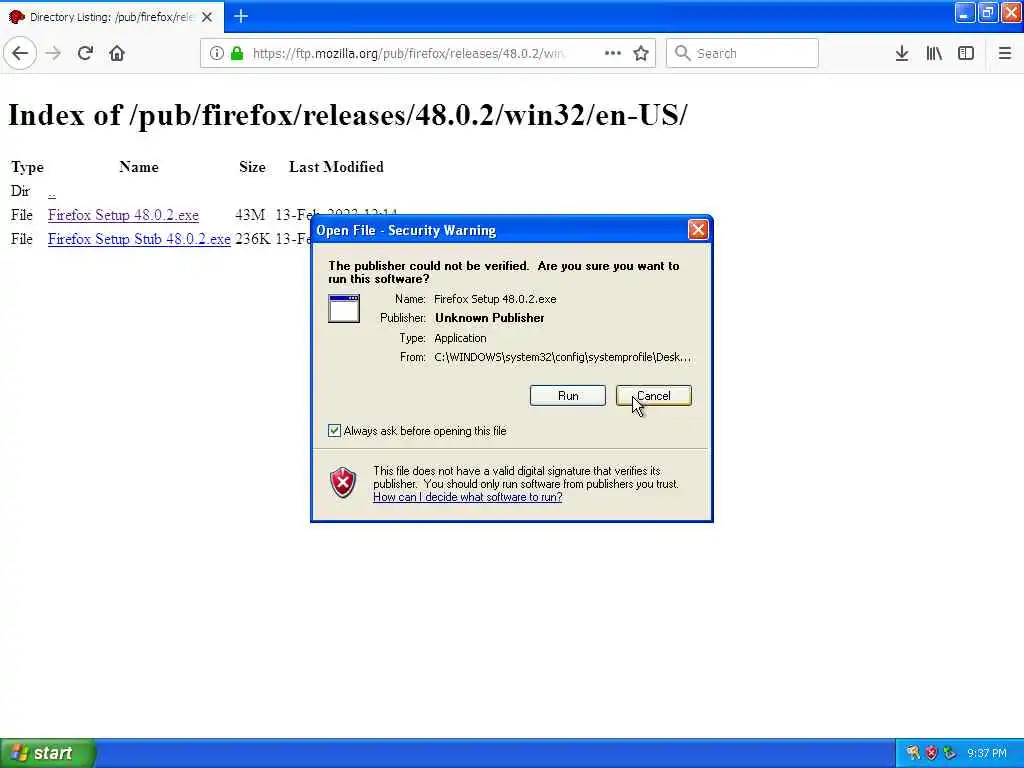Viewport: 1024px width, 768px height.
Task: Click the taskbar clock 9:37 PM
Action: (x=987, y=754)
